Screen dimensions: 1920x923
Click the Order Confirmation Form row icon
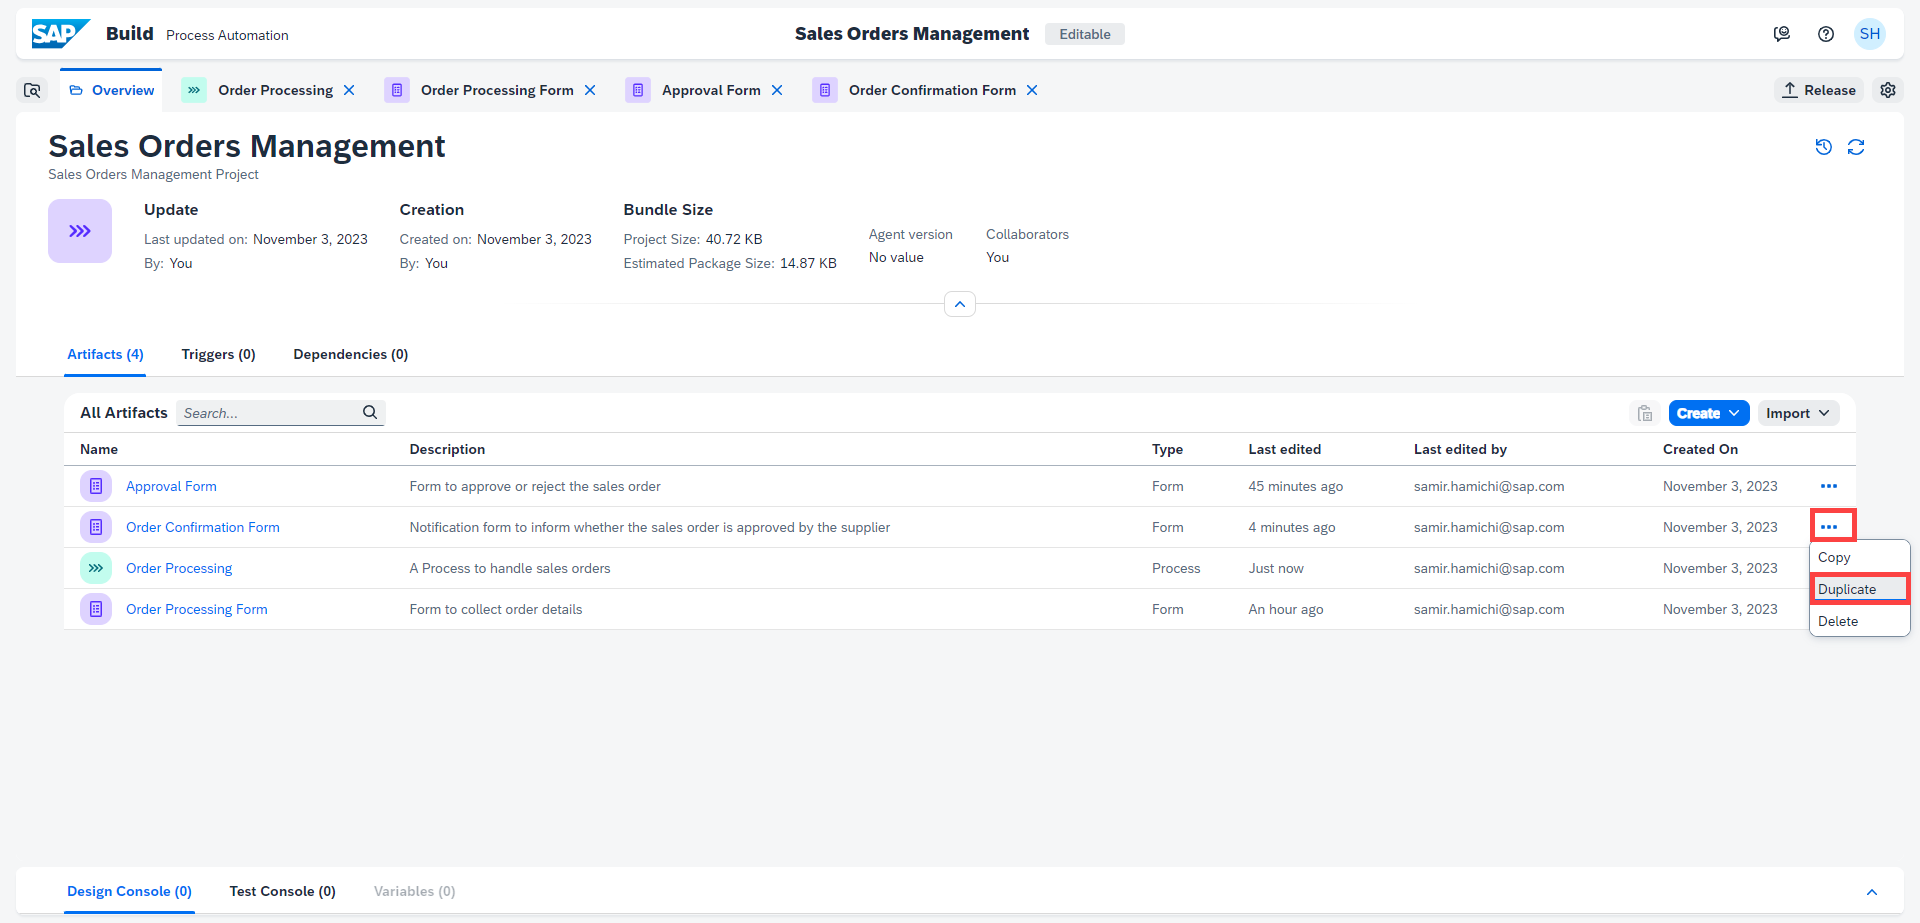[x=96, y=527]
